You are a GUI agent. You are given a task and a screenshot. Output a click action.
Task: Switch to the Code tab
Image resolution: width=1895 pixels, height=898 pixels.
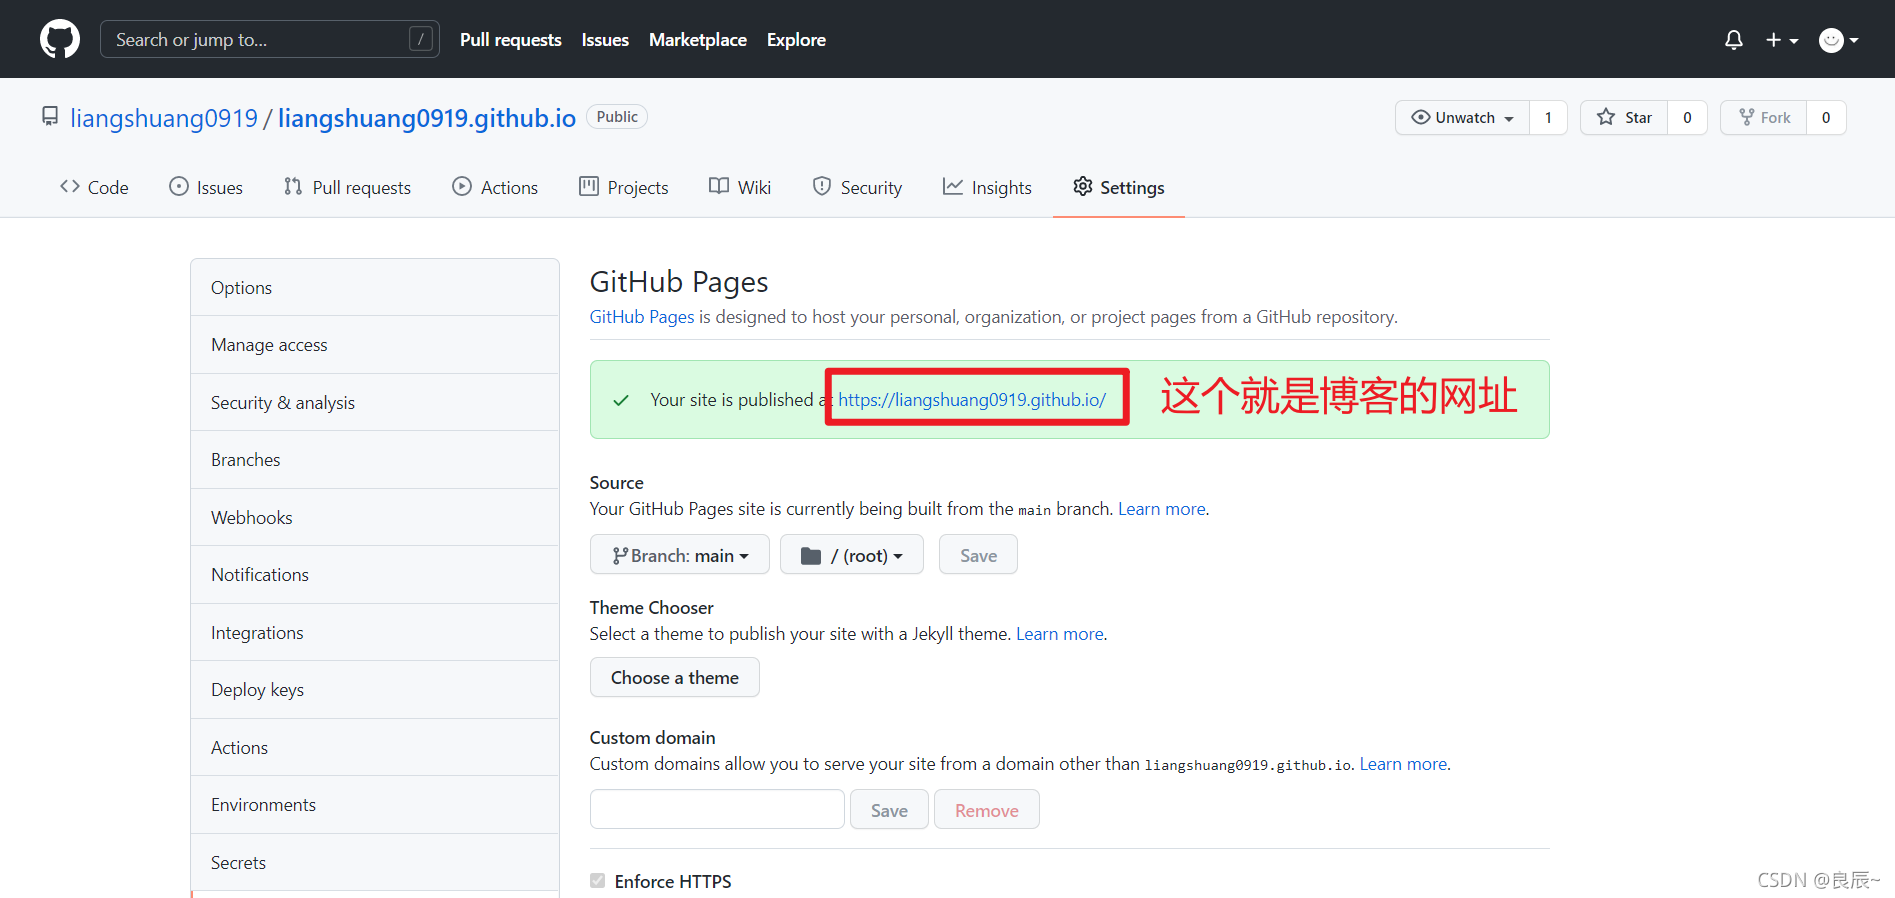point(94,188)
